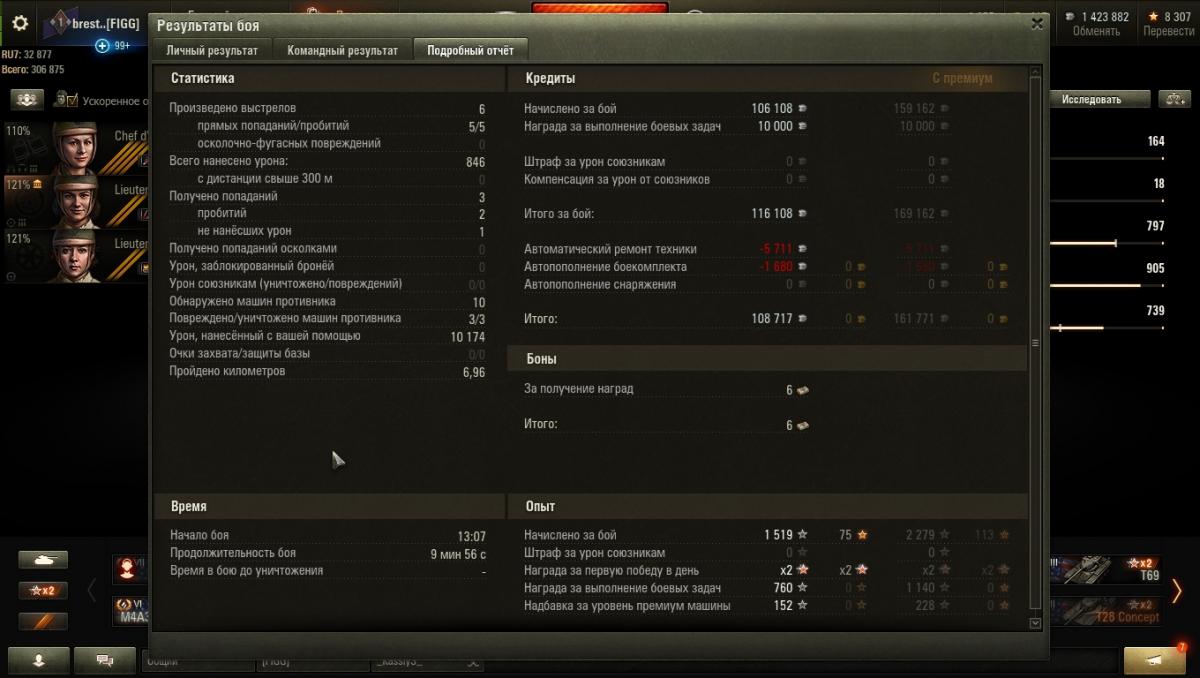The width and height of the screenshot is (1200, 678).
Task: Go to previous vehicles in carousel
Action: pos(92,590)
